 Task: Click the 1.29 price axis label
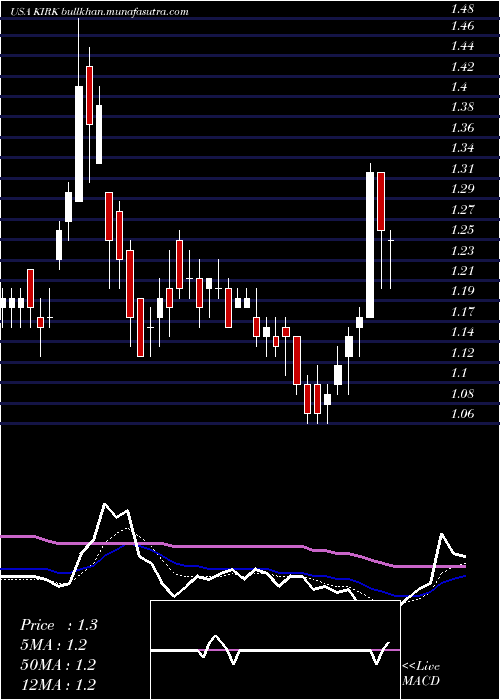pos(462,189)
